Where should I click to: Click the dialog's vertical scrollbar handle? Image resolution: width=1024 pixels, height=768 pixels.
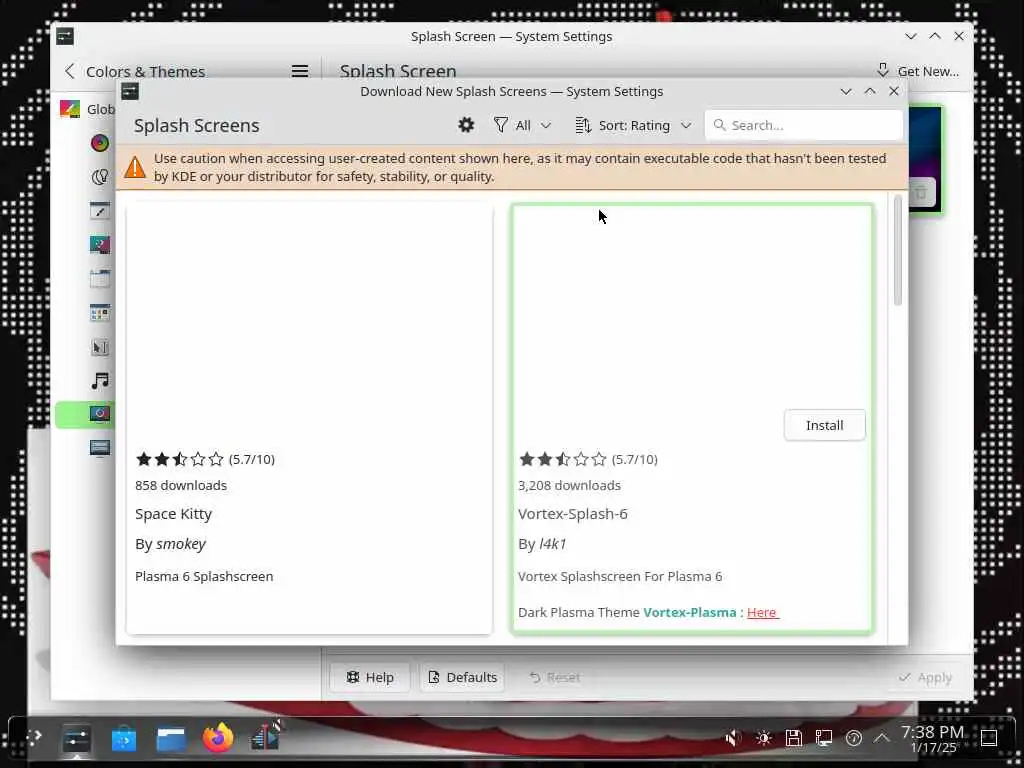coord(898,250)
